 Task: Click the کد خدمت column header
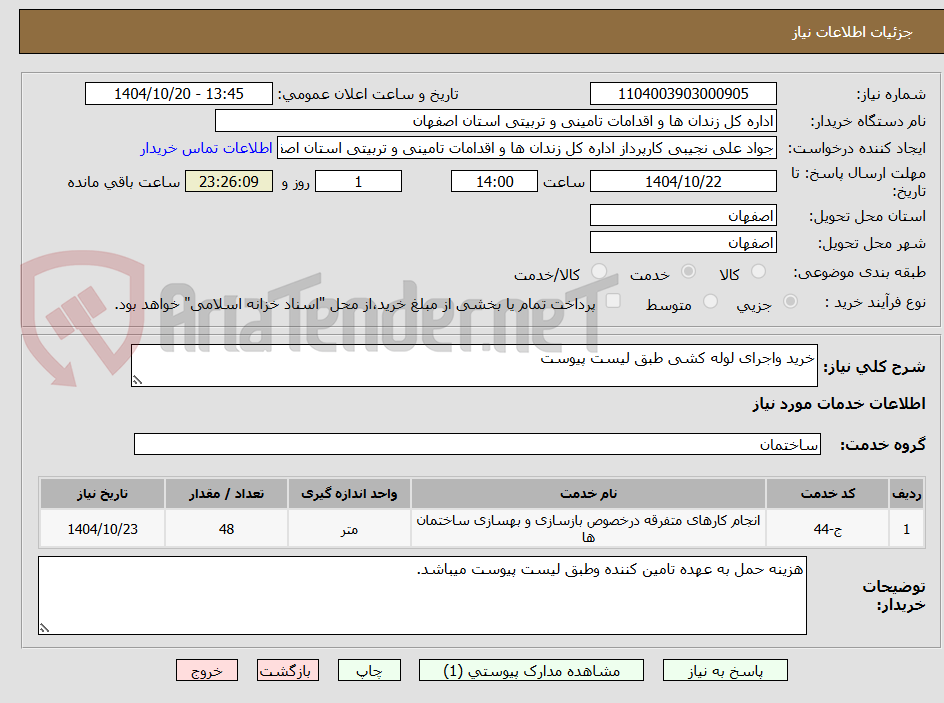click(827, 494)
